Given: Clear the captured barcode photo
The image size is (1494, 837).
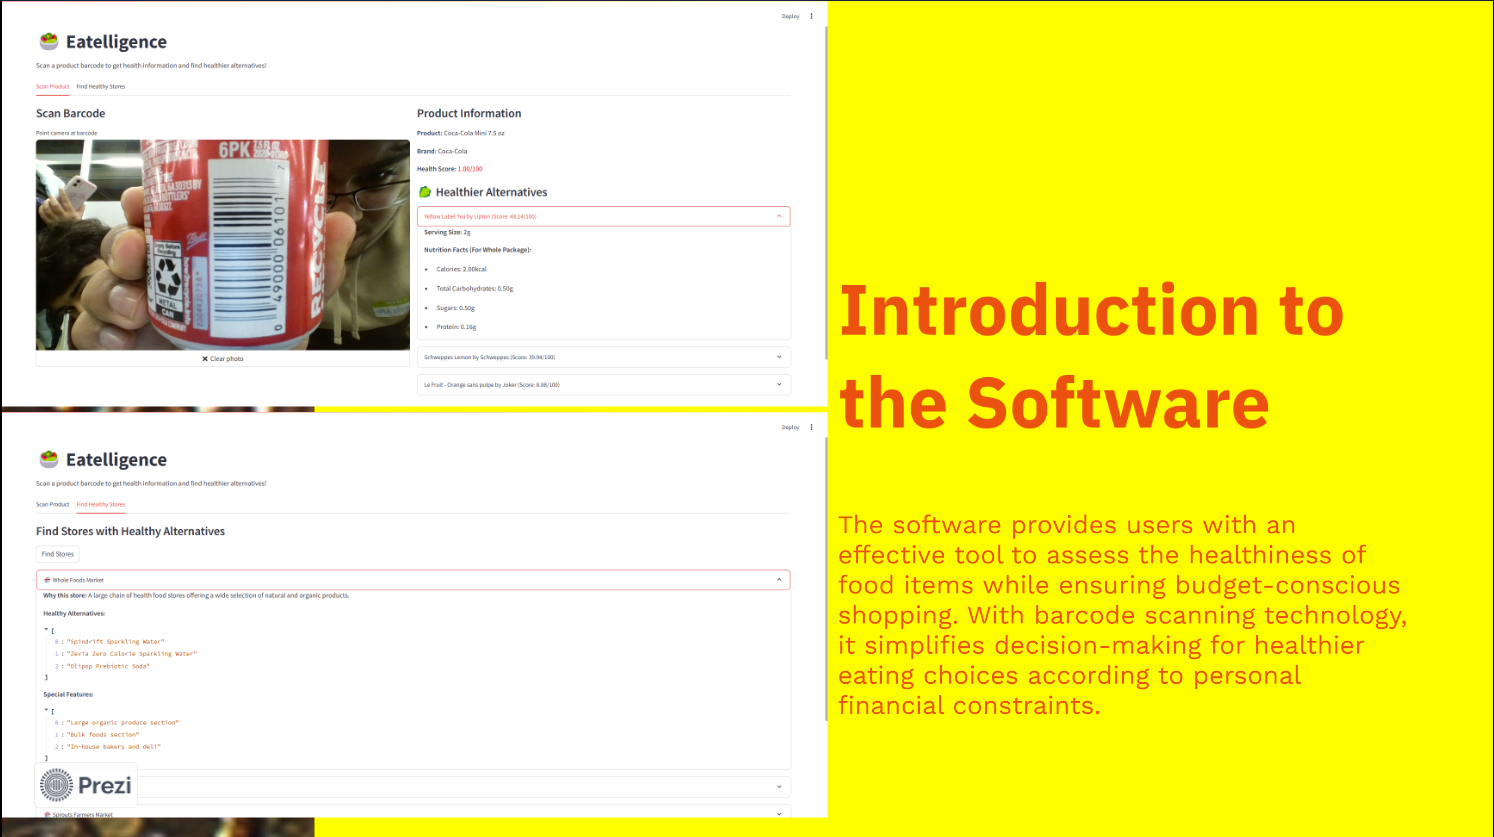Looking at the screenshot, I should point(223,358).
